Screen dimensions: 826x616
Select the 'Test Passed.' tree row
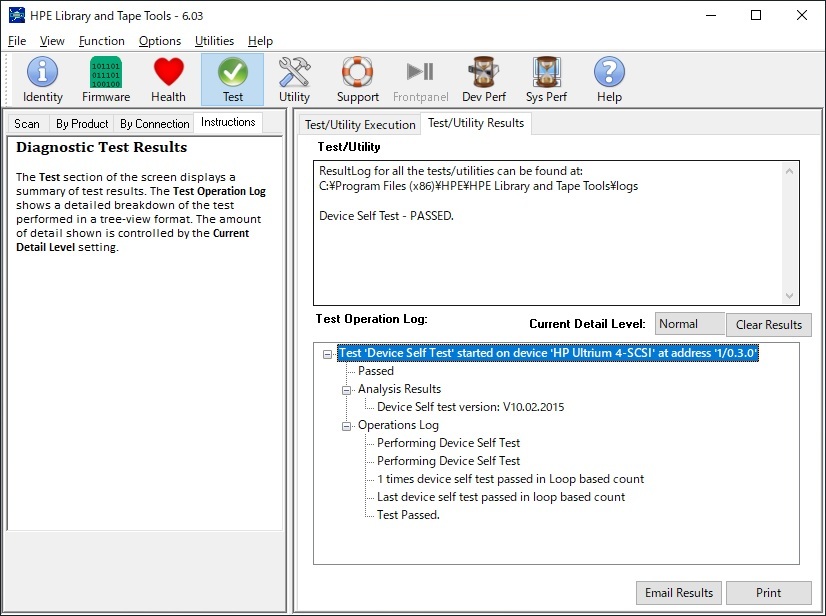408,514
